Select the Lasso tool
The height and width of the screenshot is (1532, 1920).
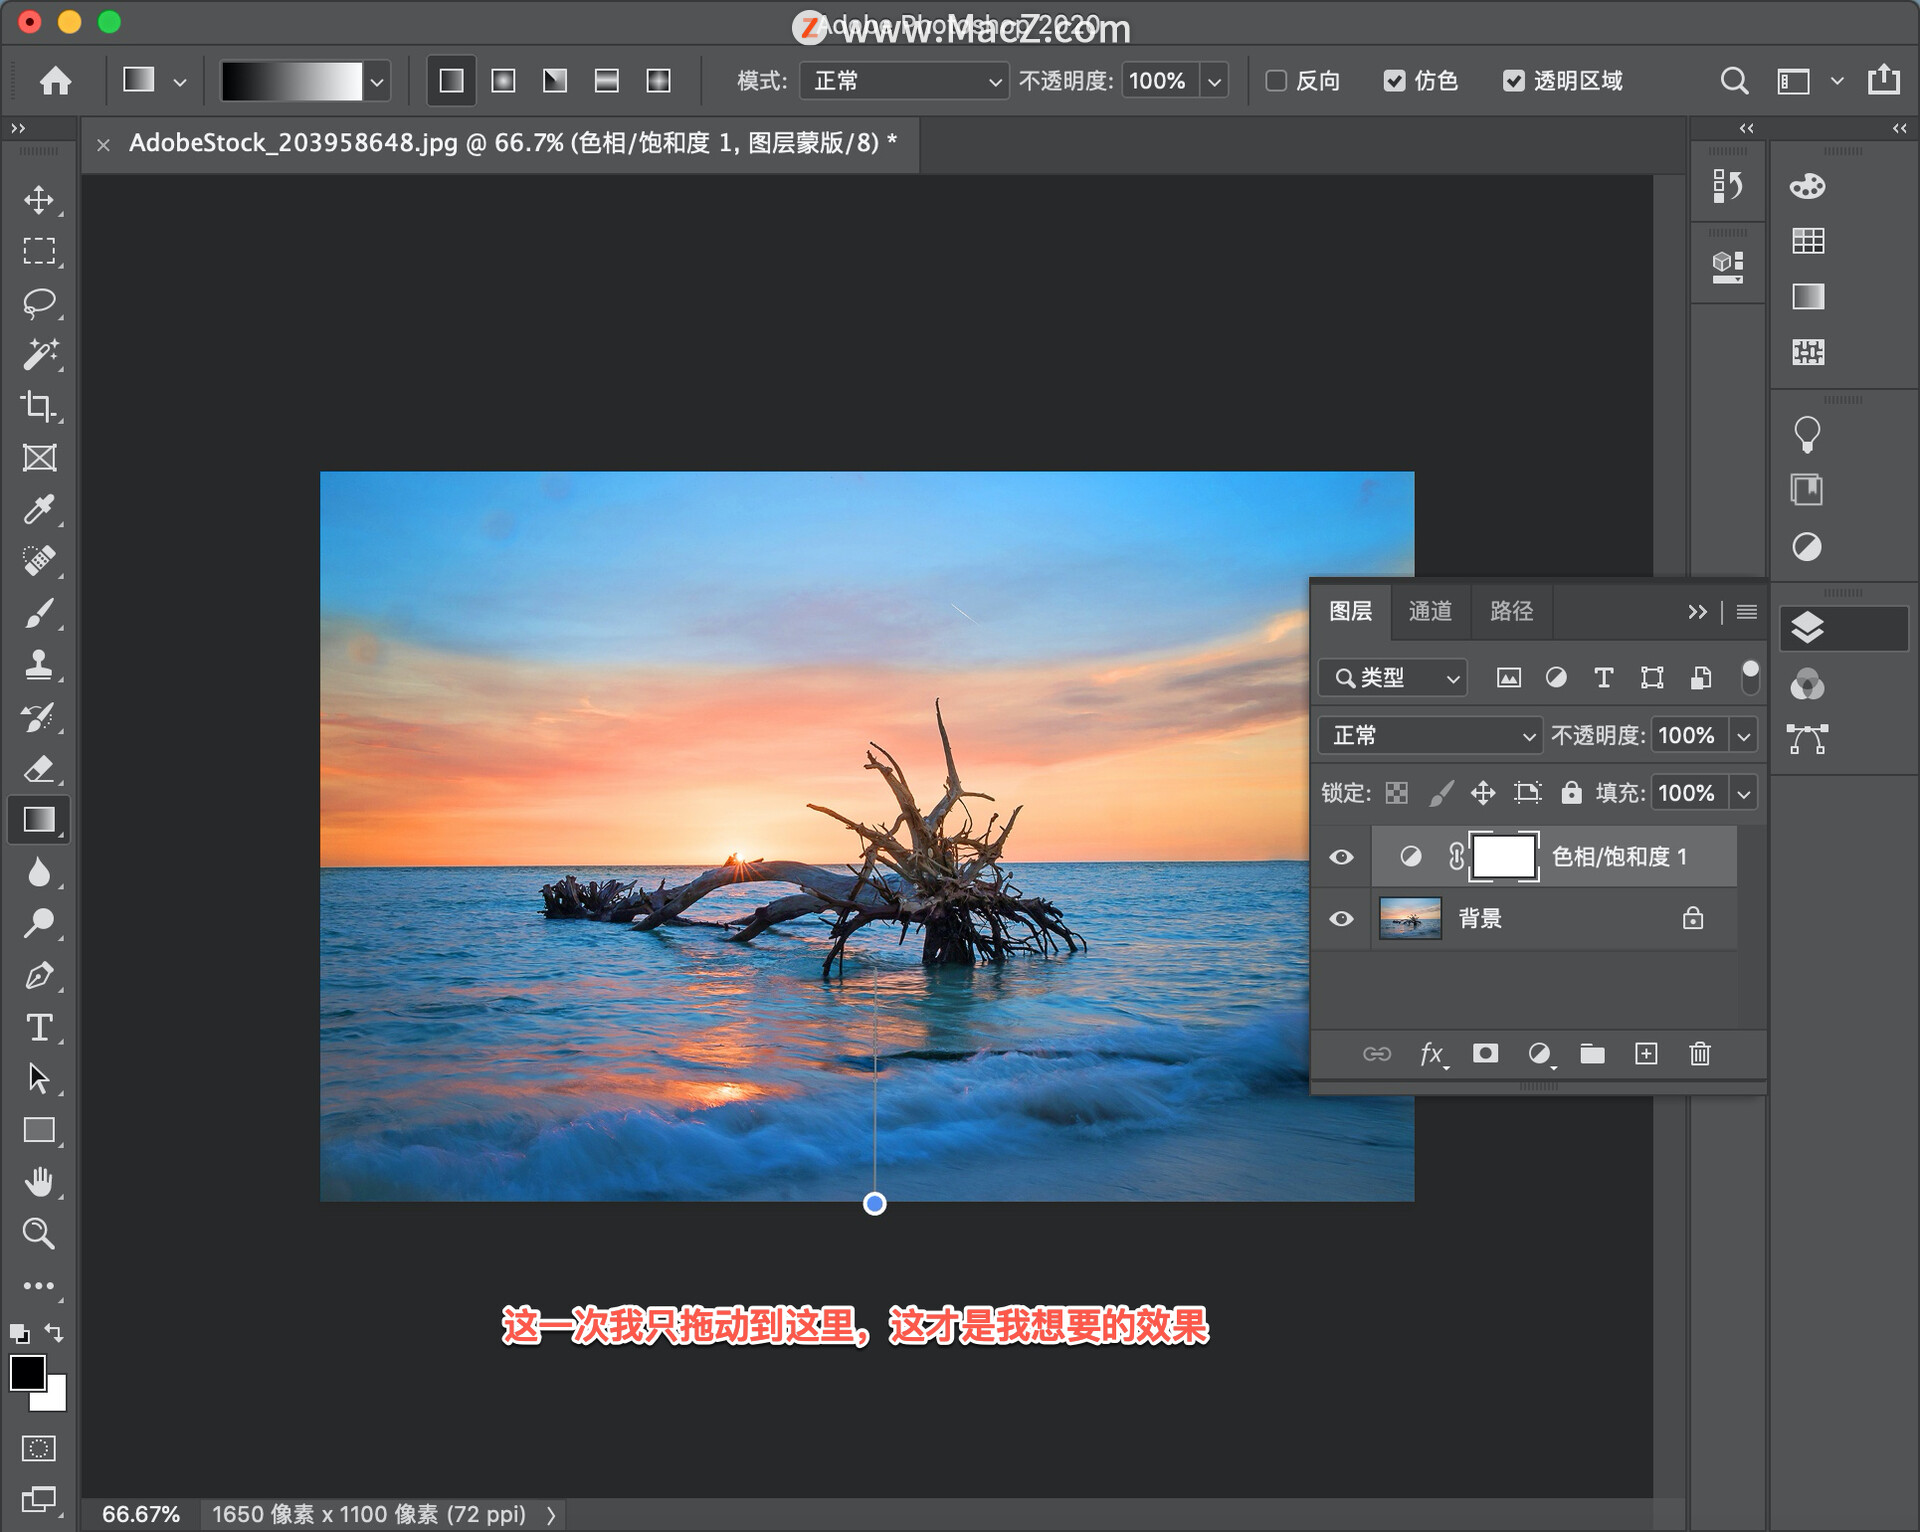click(39, 303)
